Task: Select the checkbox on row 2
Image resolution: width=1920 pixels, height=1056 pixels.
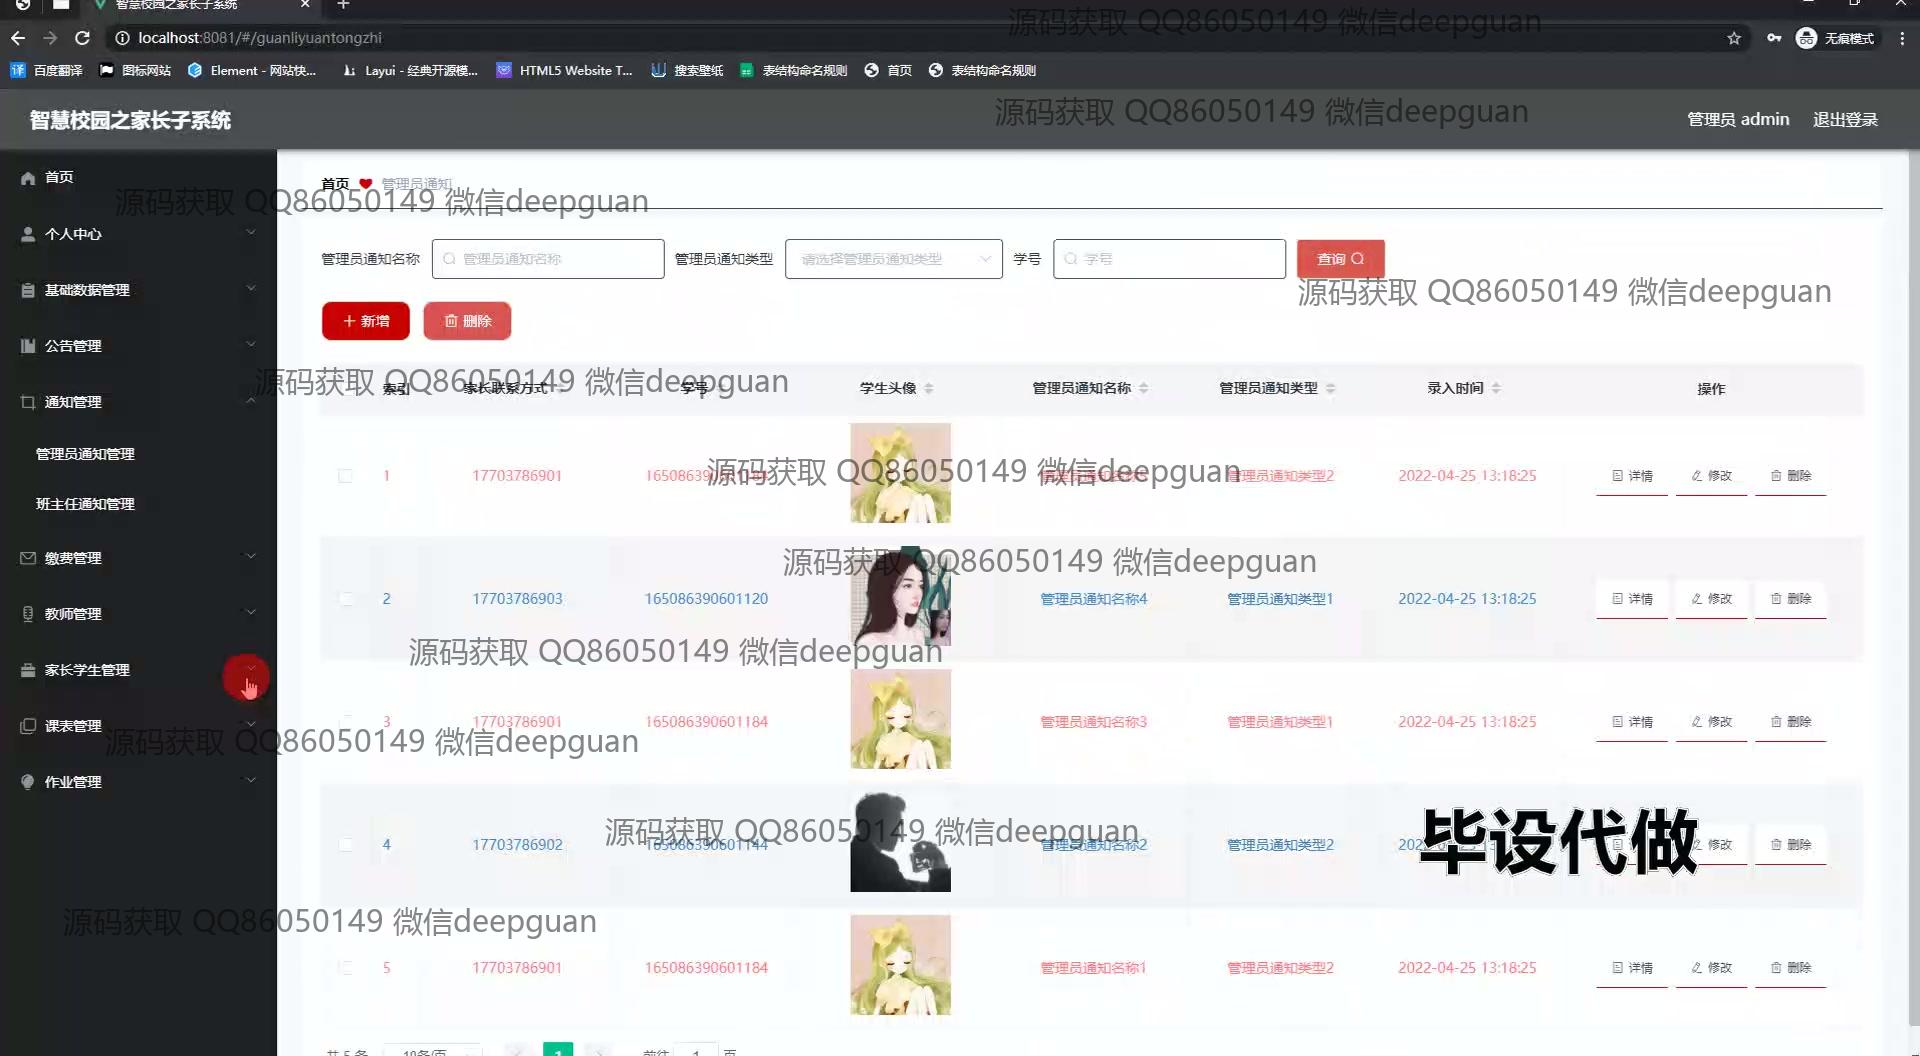Action: [x=345, y=599]
